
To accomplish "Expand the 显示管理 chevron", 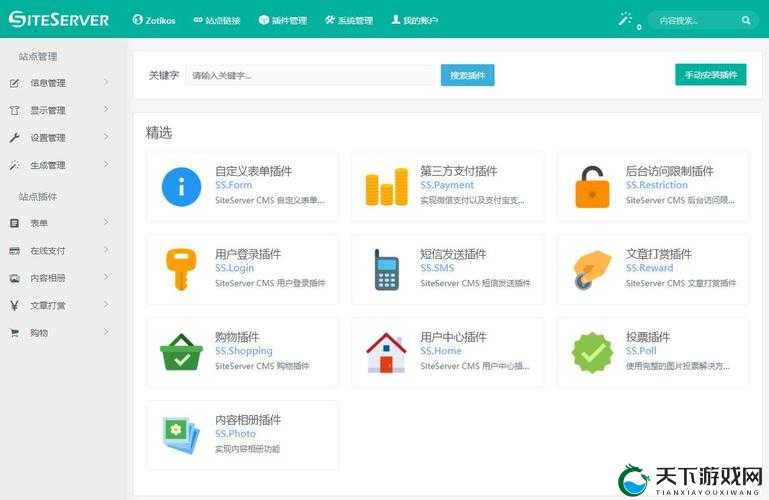I will (x=106, y=109).
